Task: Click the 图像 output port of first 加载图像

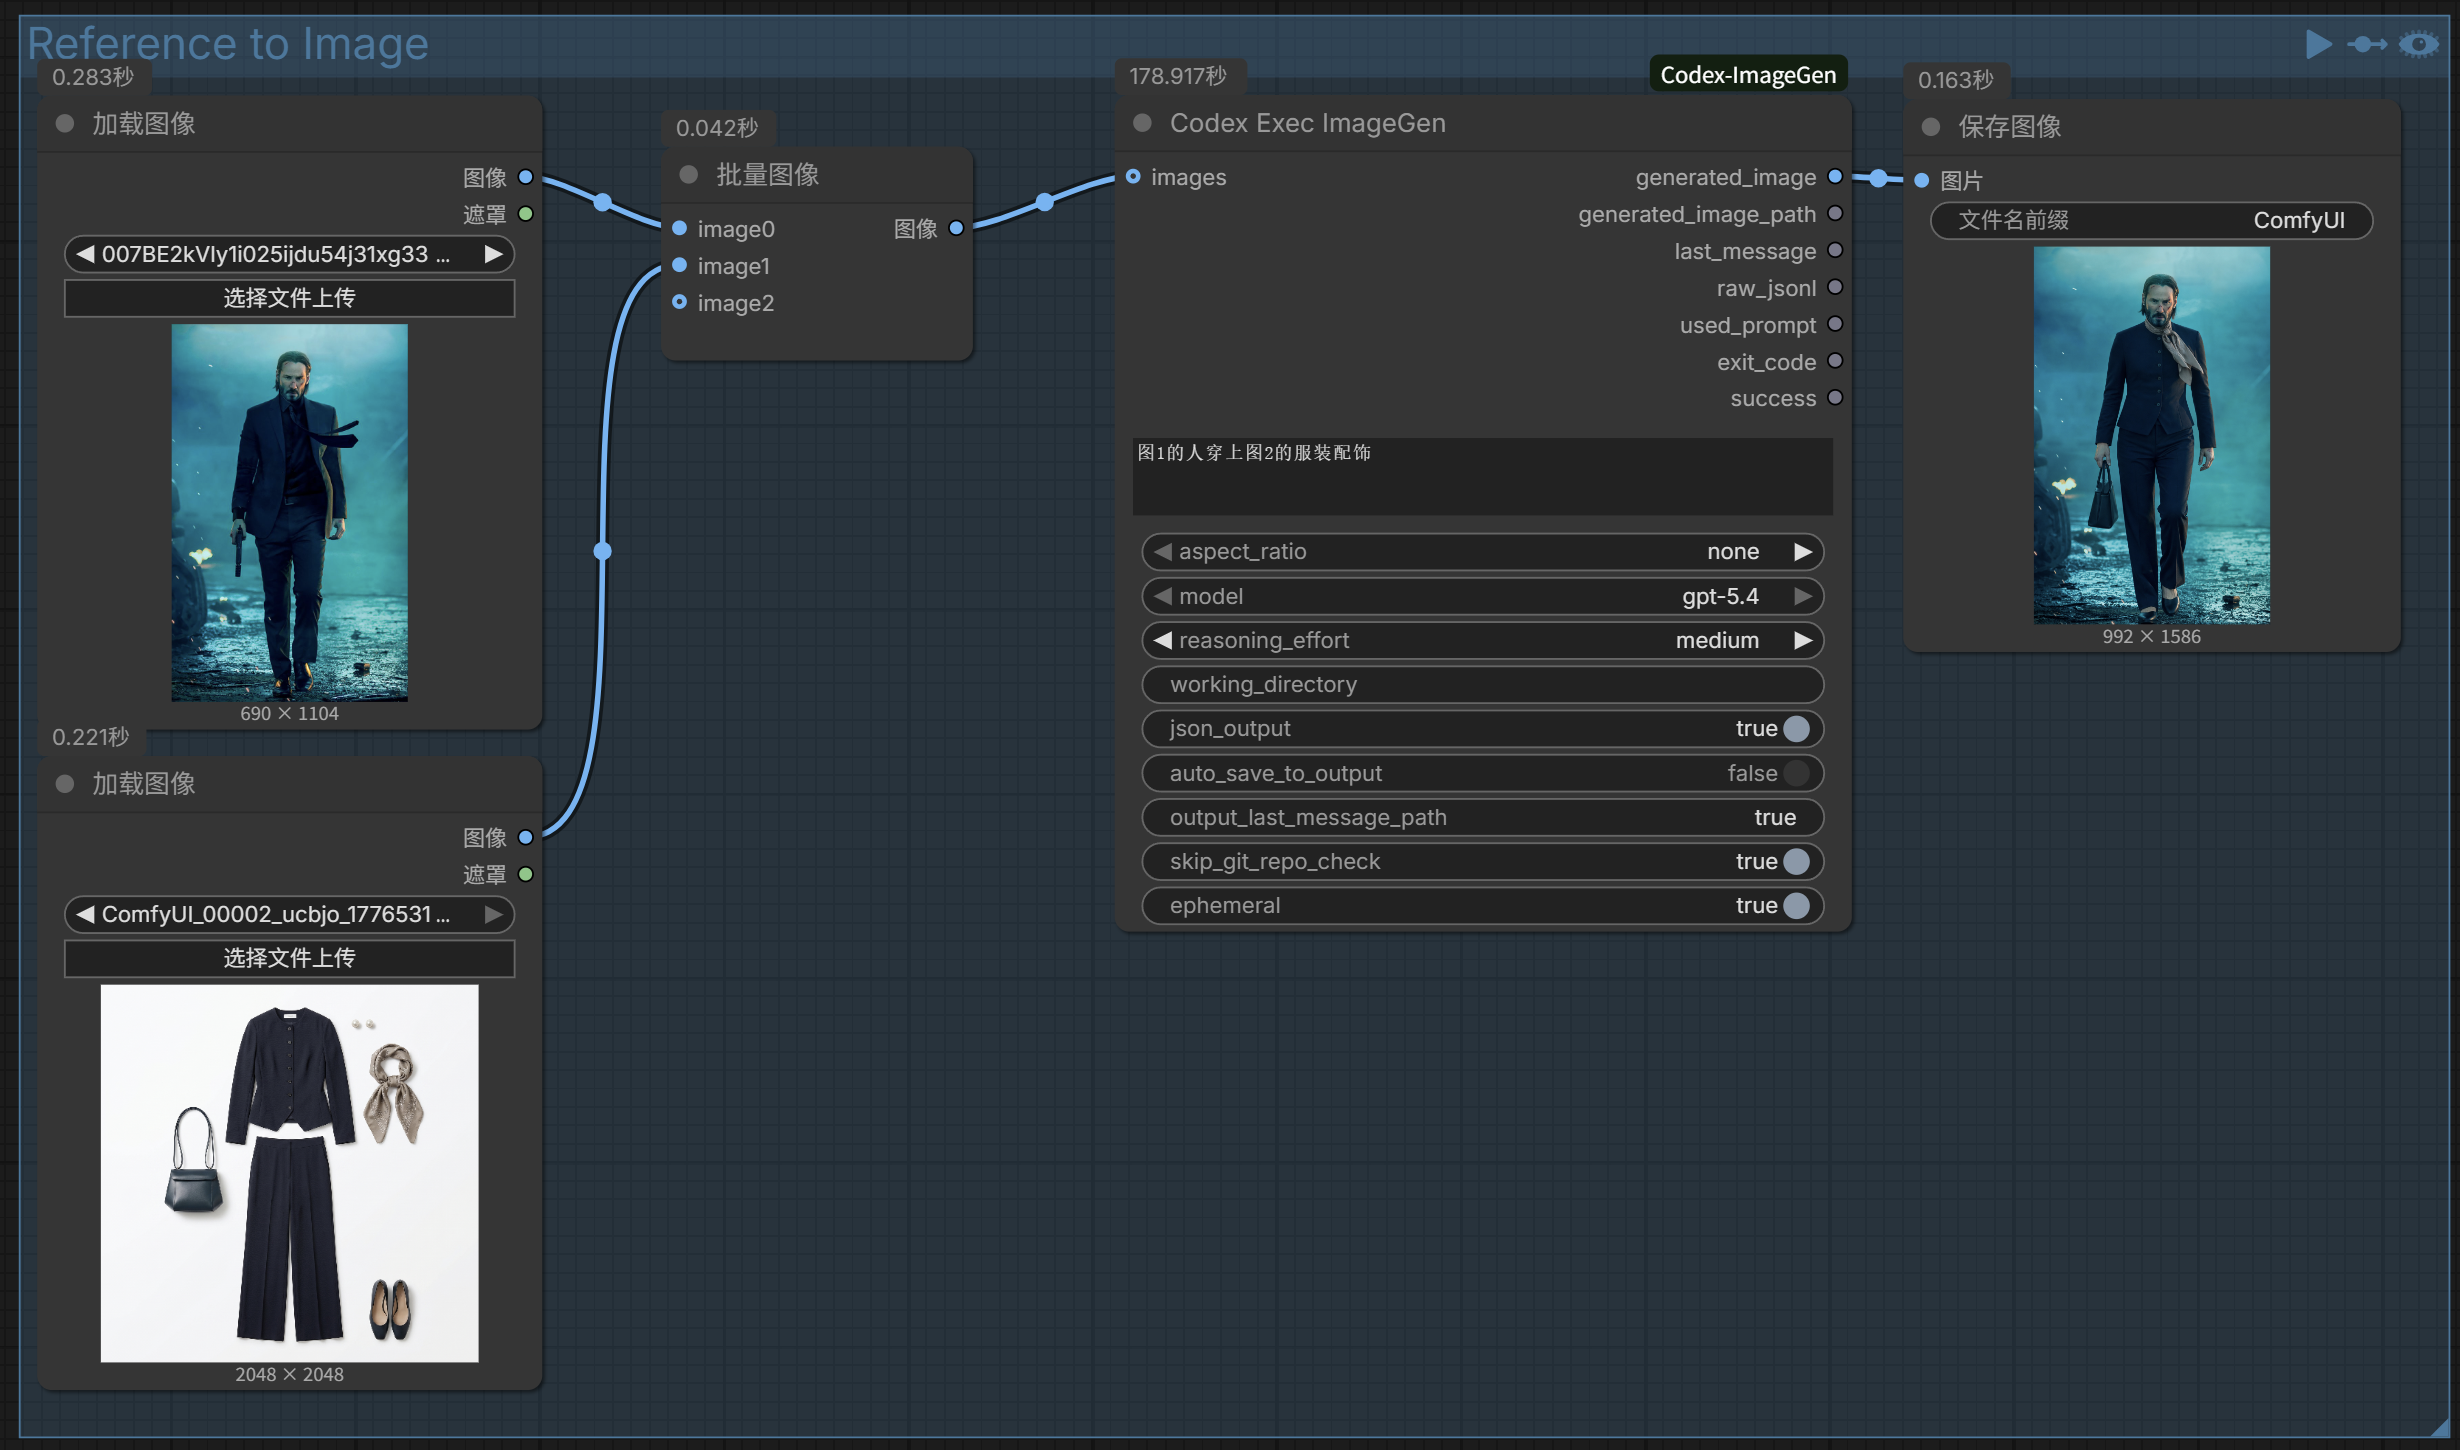Action: pos(526,177)
